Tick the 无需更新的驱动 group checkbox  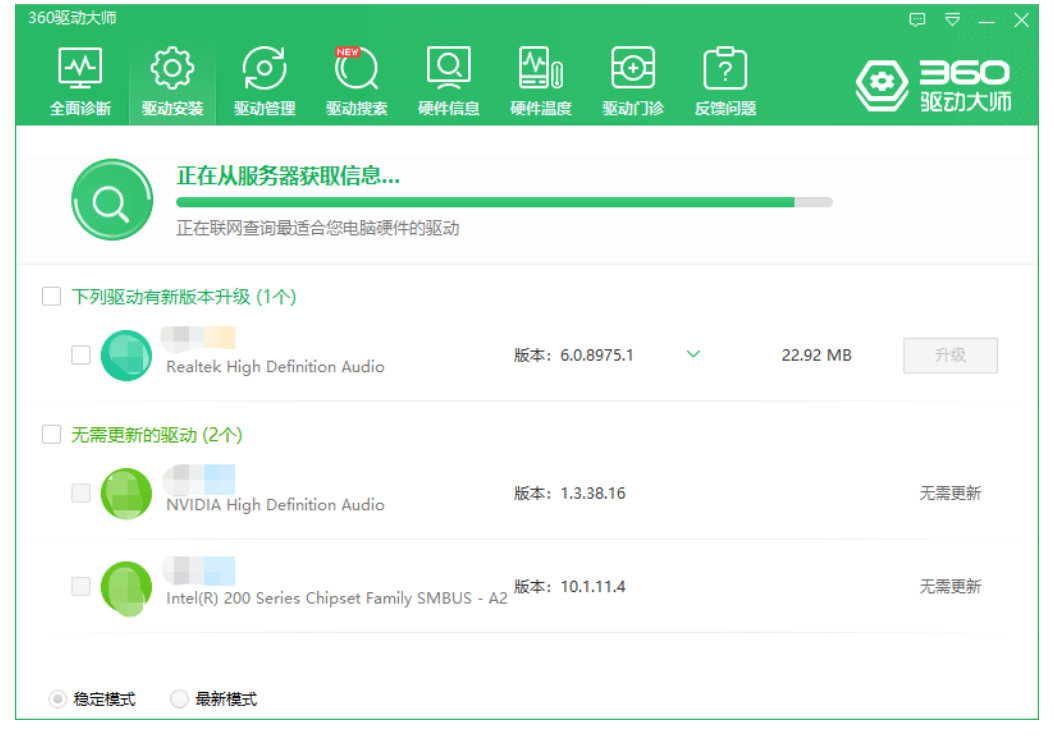click(x=52, y=434)
